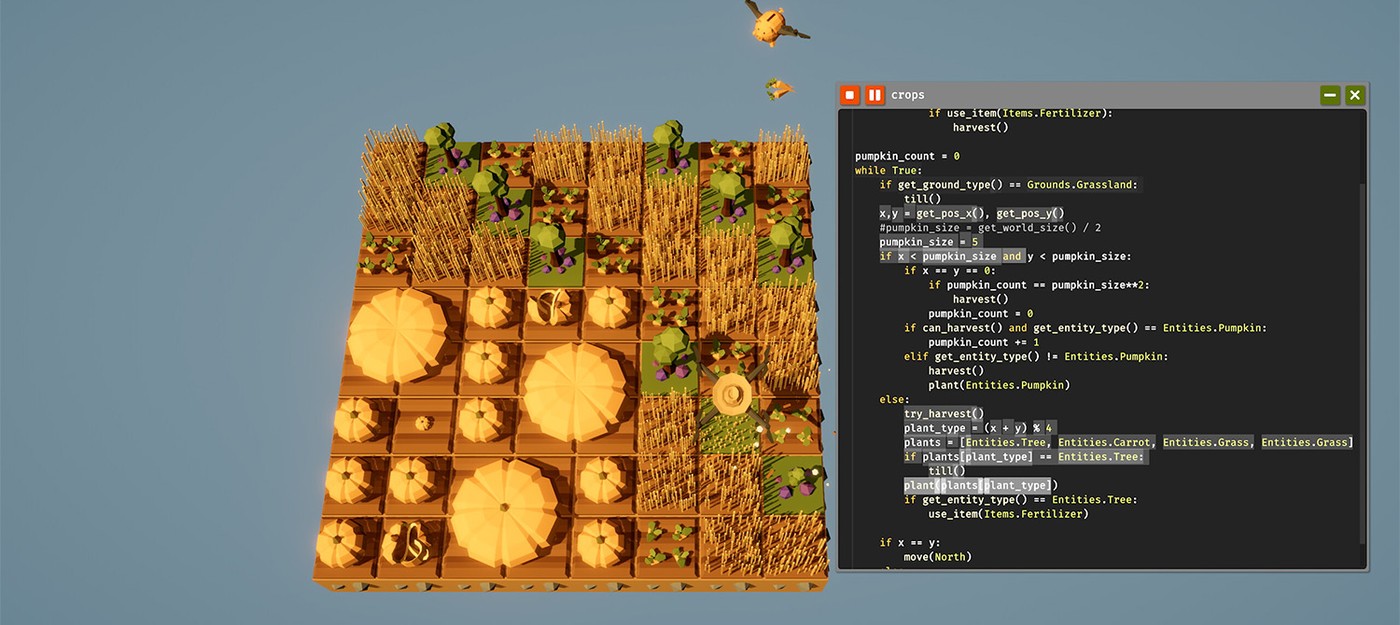
Task: Click the commented get_world_size line
Action: (1010, 228)
